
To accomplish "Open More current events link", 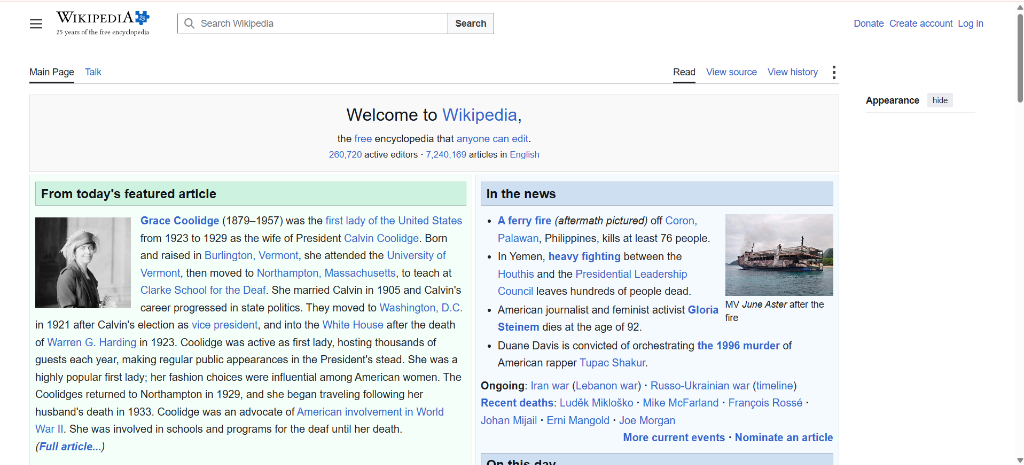I will point(674,438).
